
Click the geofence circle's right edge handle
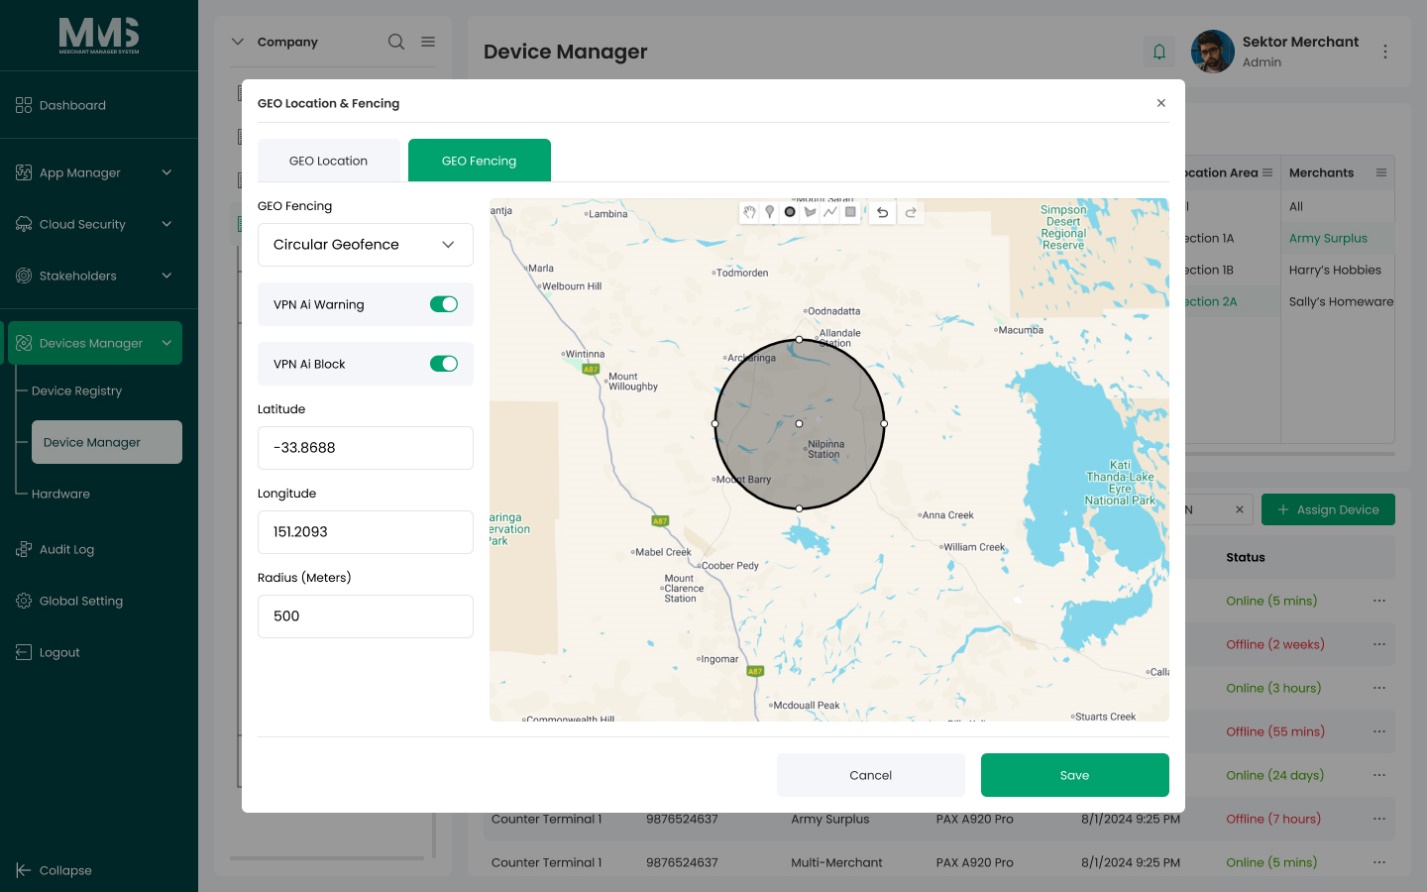coord(884,424)
